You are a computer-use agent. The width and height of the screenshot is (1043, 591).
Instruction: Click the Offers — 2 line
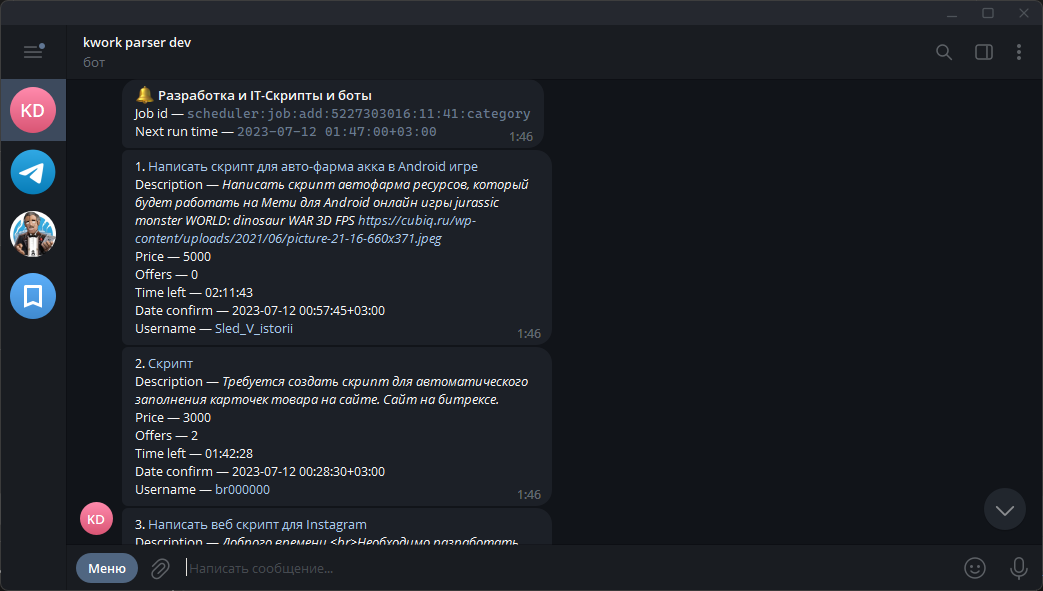[166, 435]
